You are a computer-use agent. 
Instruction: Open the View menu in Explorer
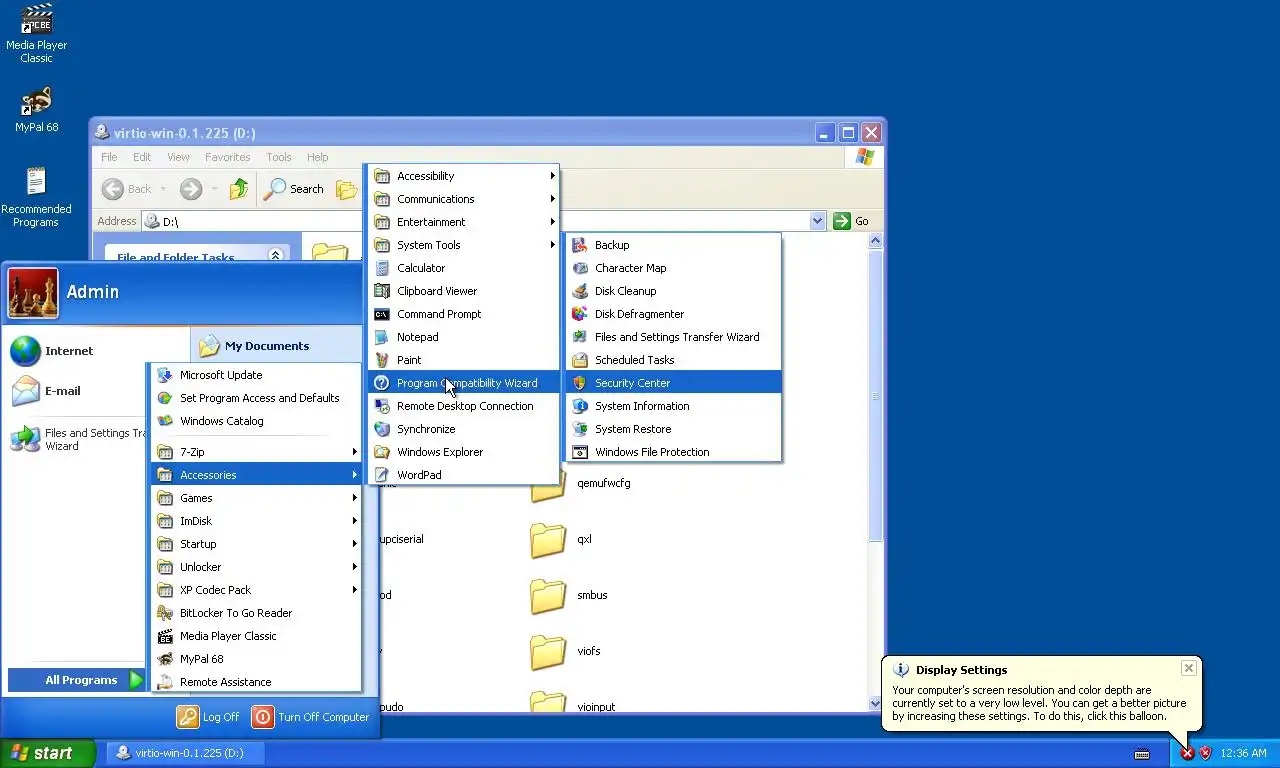point(178,157)
